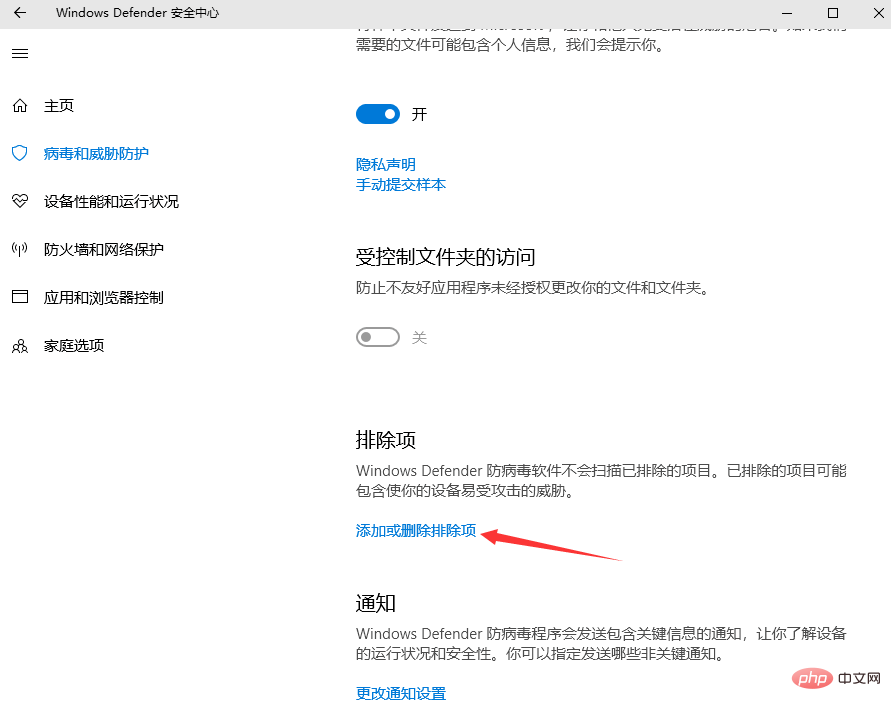The width and height of the screenshot is (891, 711).
Task: Maximize the Windows Defender window
Action: [x=833, y=13]
